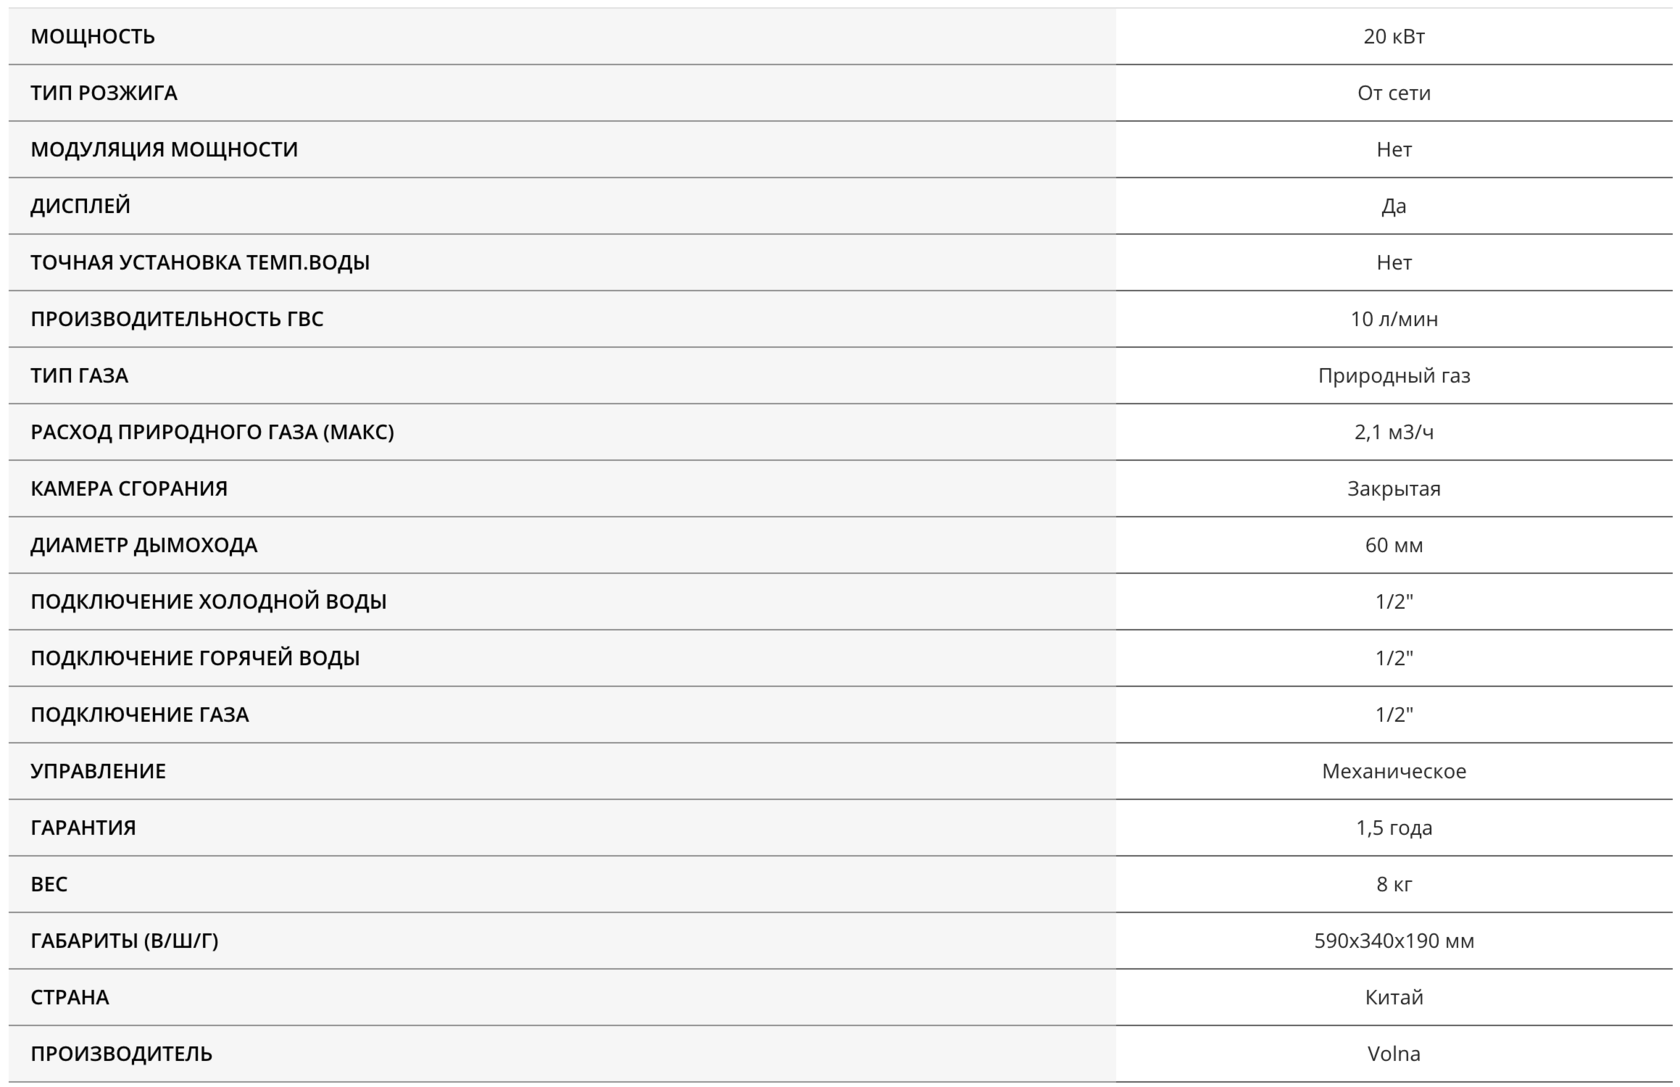
Task: Select the Закрытая chamber value
Action: click(x=1393, y=489)
